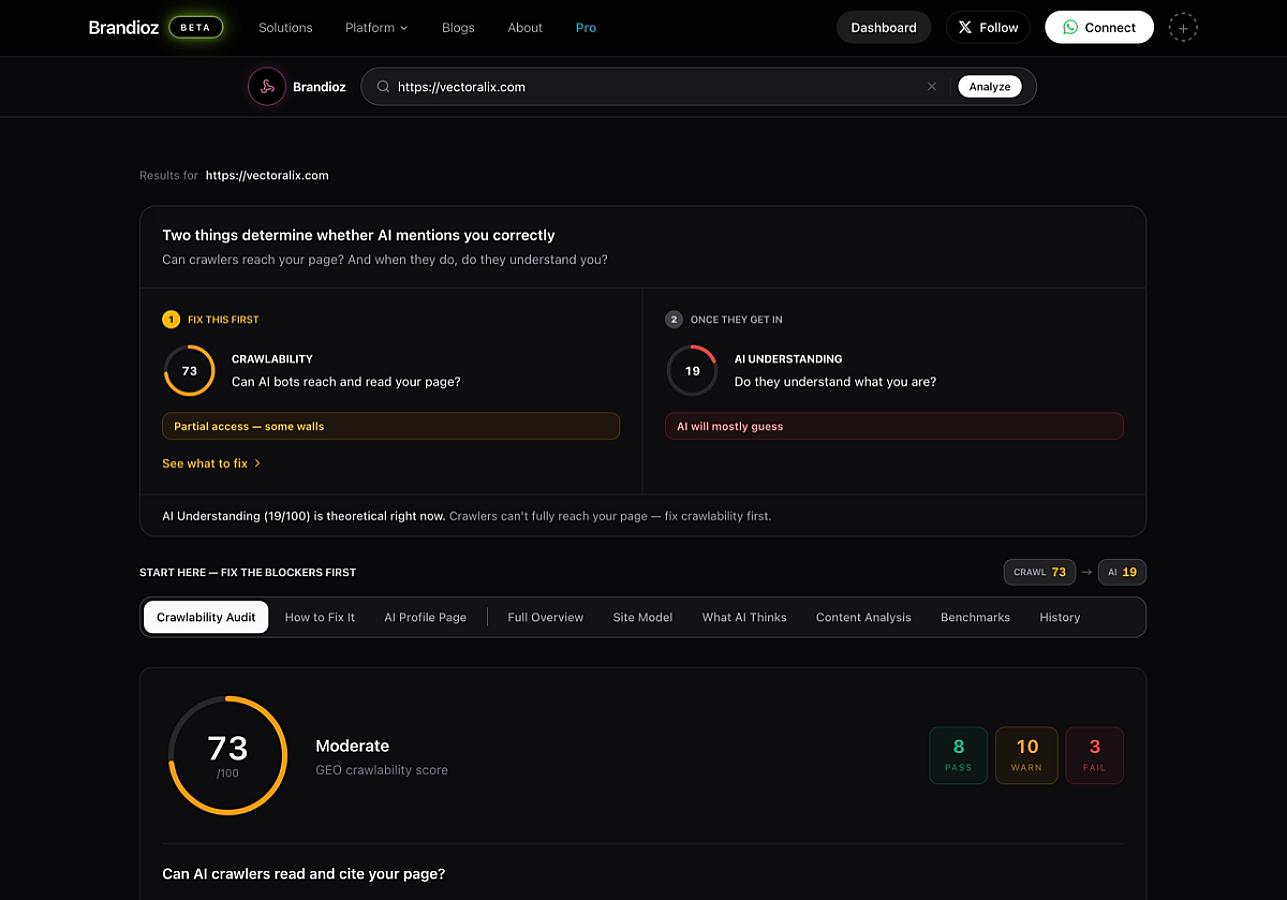Image resolution: width=1287 pixels, height=900 pixels.
Task: Clear the URL with the X icon
Action: pyautogui.click(x=932, y=87)
